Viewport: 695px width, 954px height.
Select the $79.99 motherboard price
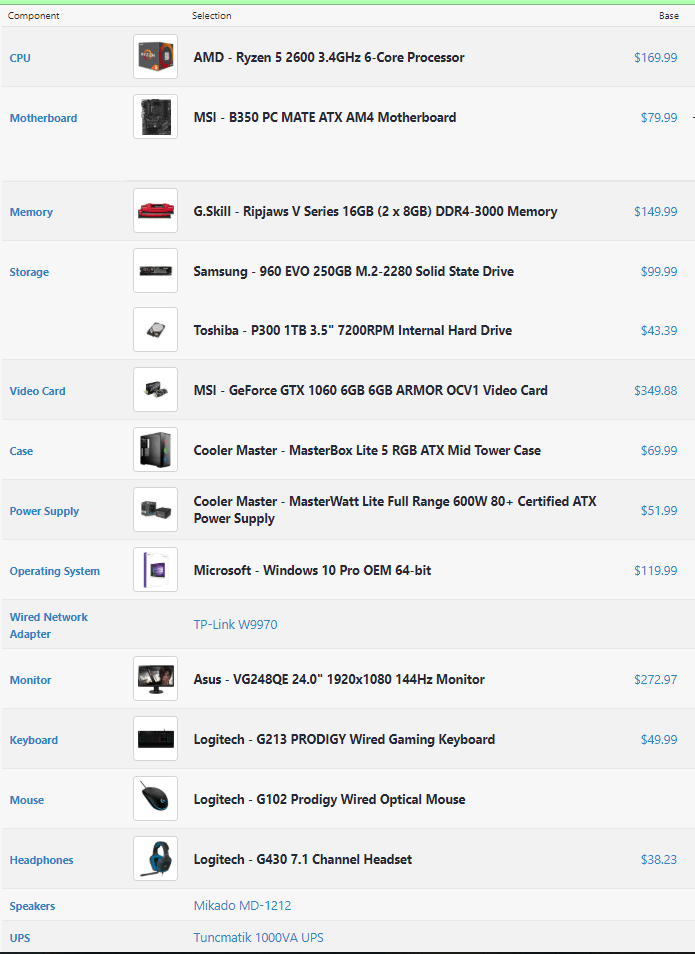click(658, 117)
